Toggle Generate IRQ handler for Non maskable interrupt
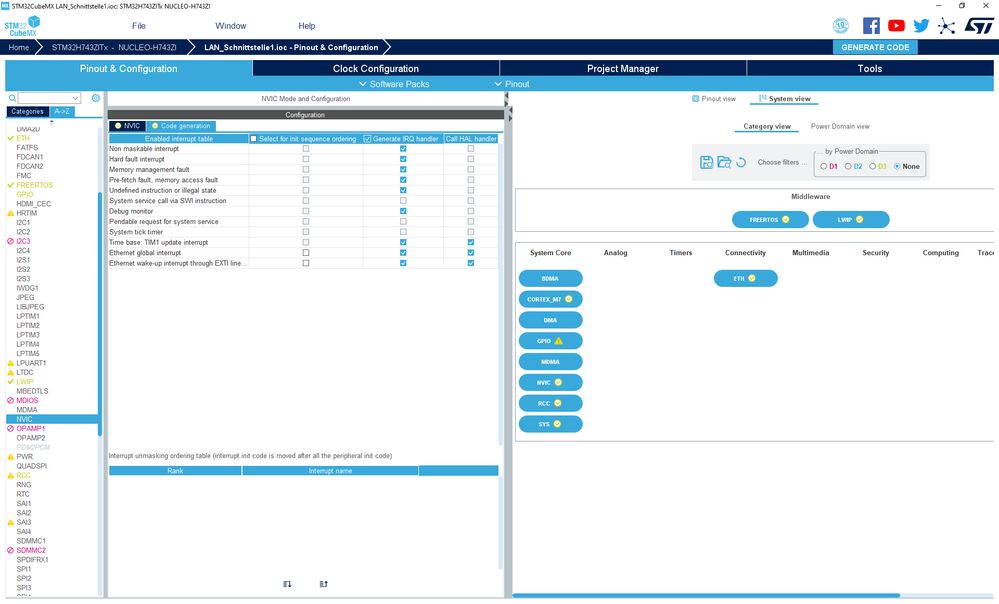This screenshot has height=604, width=999. point(403,148)
